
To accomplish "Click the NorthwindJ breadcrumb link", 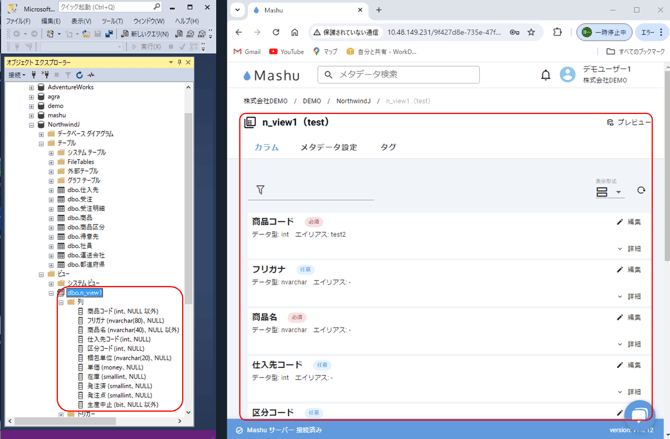I will [x=351, y=101].
